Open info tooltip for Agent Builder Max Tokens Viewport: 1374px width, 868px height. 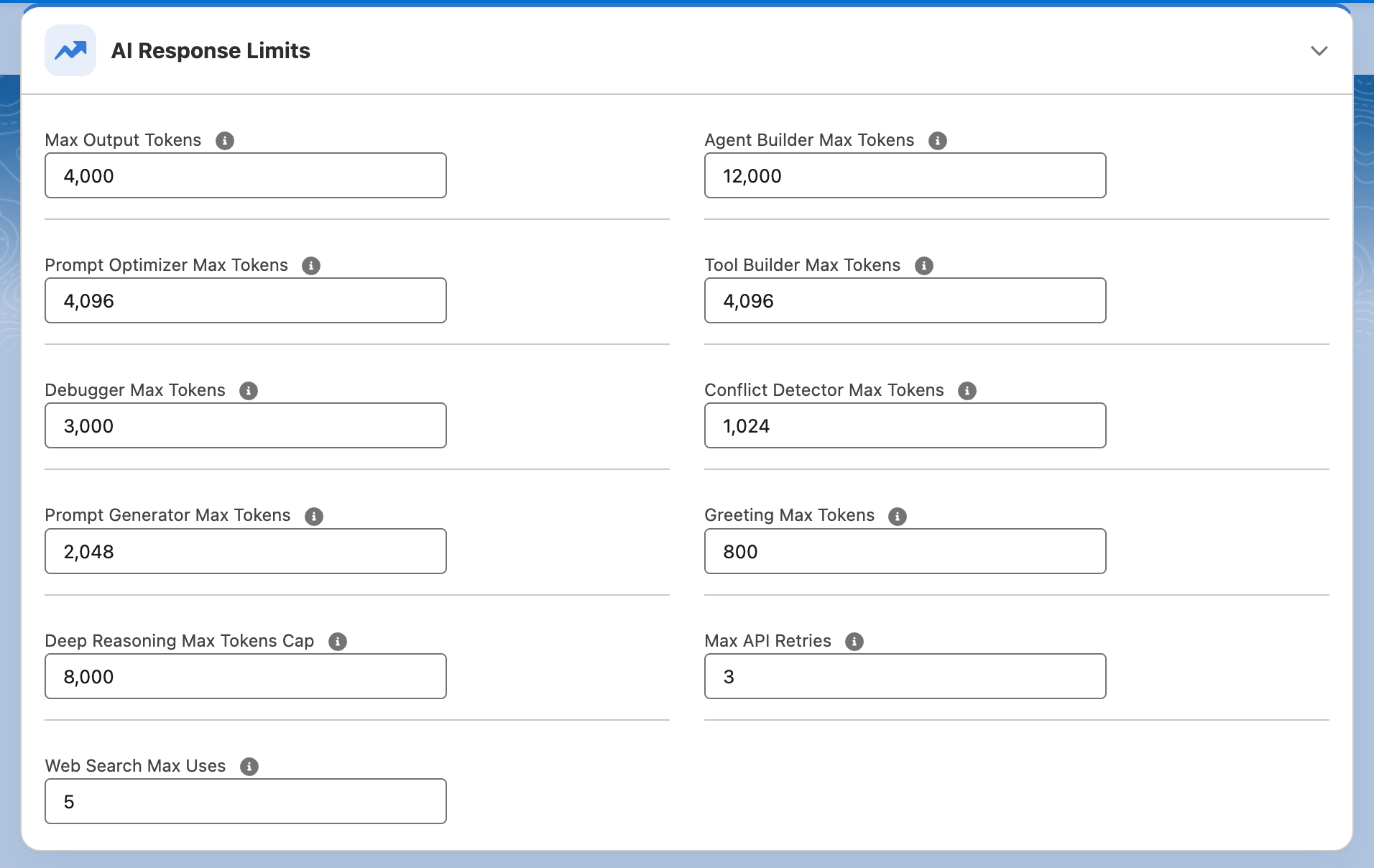tap(937, 141)
